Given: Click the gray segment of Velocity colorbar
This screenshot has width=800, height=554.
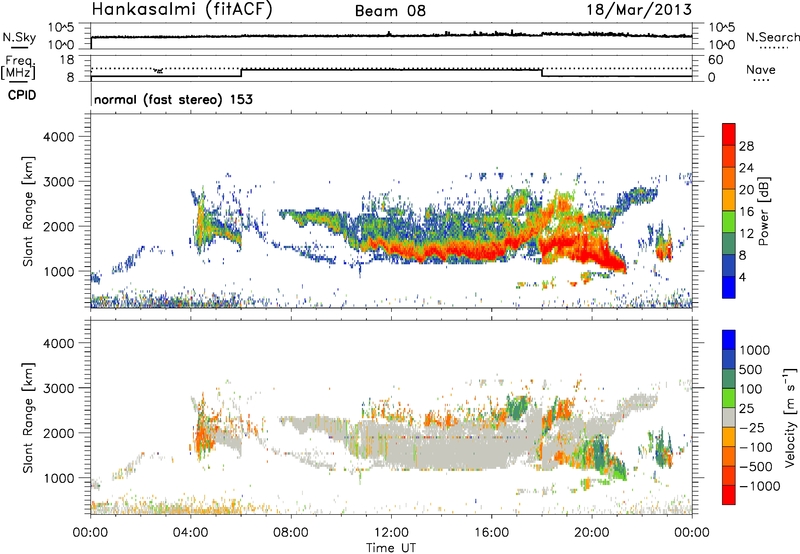Looking at the screenshot, I should click(x=729, y=418).
